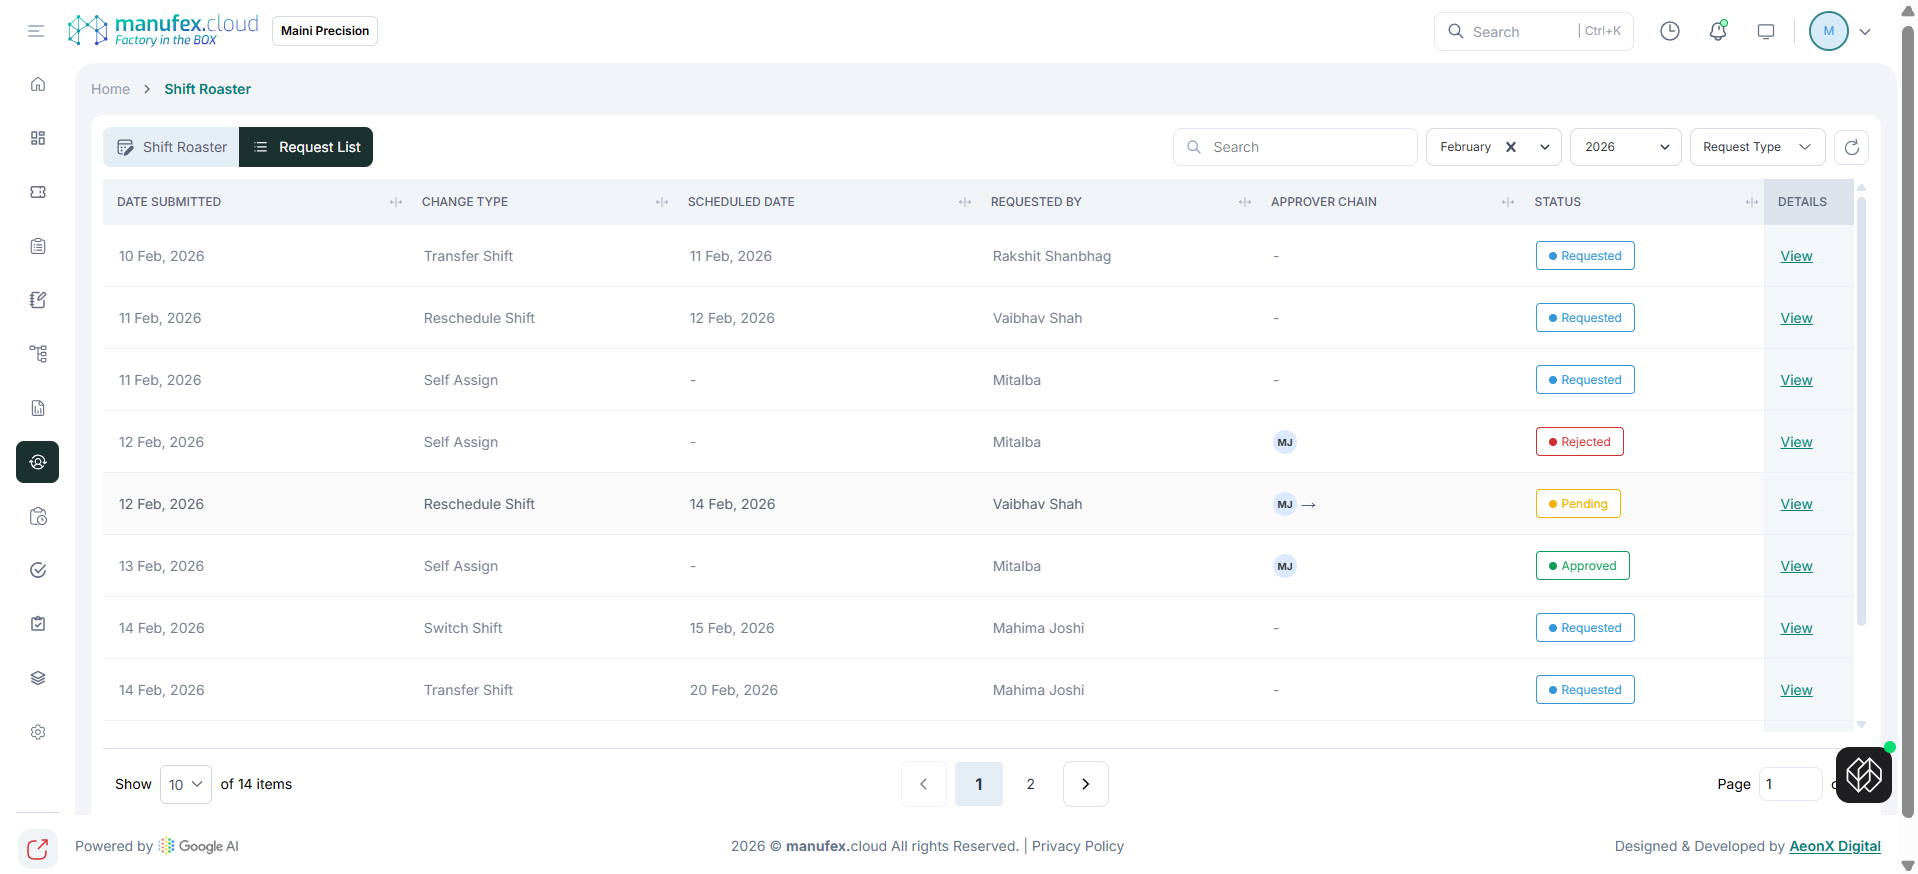Click the hamburger menu icon
The height and width of the screenshot is (874, 1918).
click(36, 31)
